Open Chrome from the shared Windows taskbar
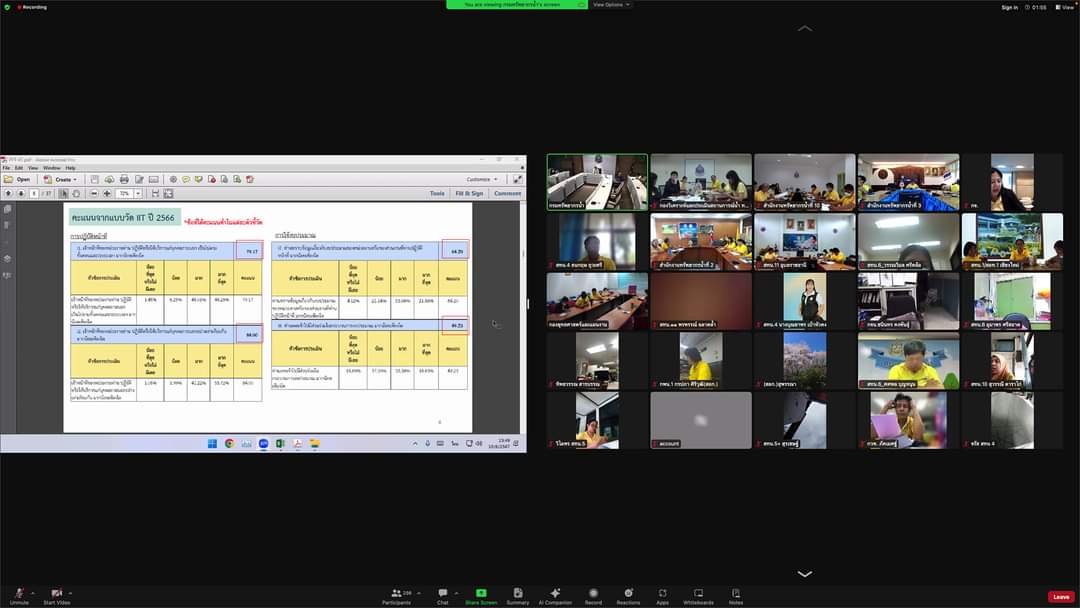This screenshot has height=608, width=1080. 229,444
